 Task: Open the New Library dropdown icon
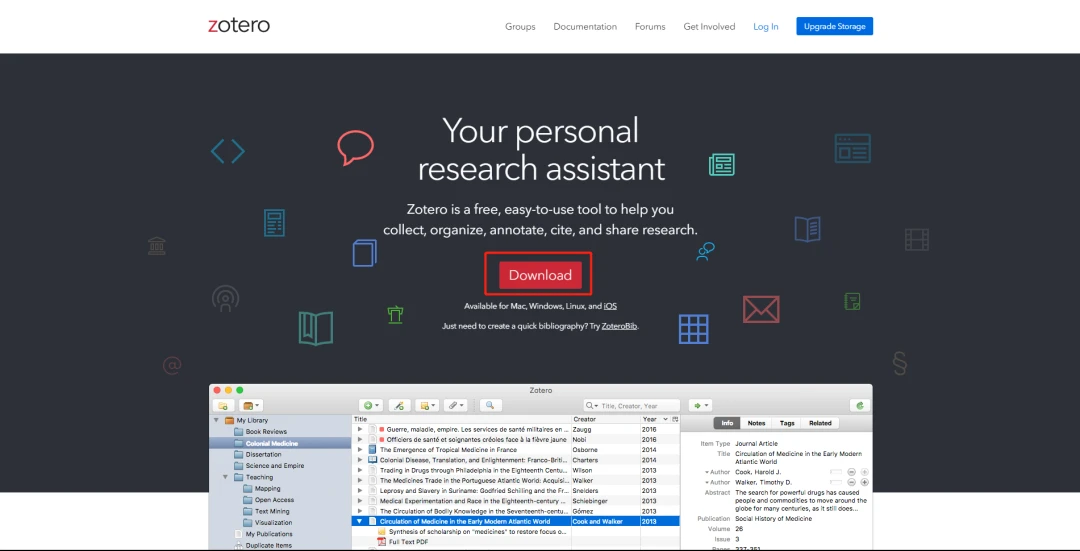[x=251, y=406]
